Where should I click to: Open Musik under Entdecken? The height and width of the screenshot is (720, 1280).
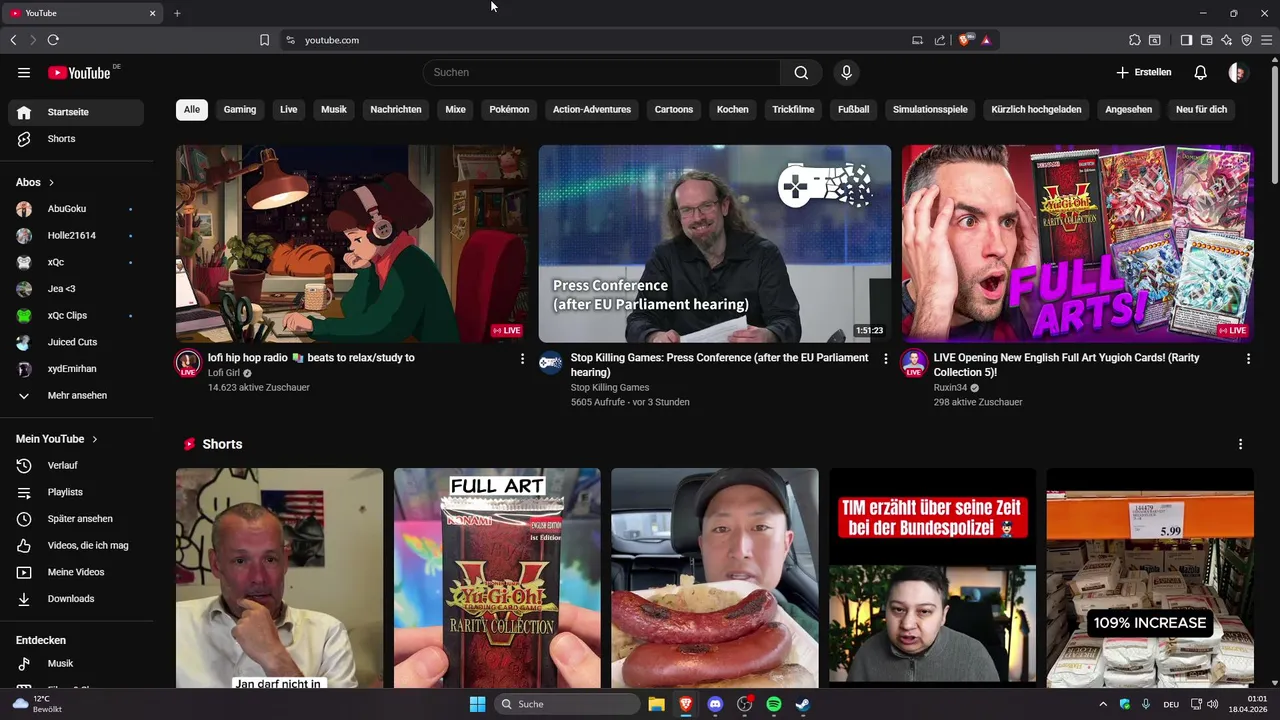tap(76, 663)
